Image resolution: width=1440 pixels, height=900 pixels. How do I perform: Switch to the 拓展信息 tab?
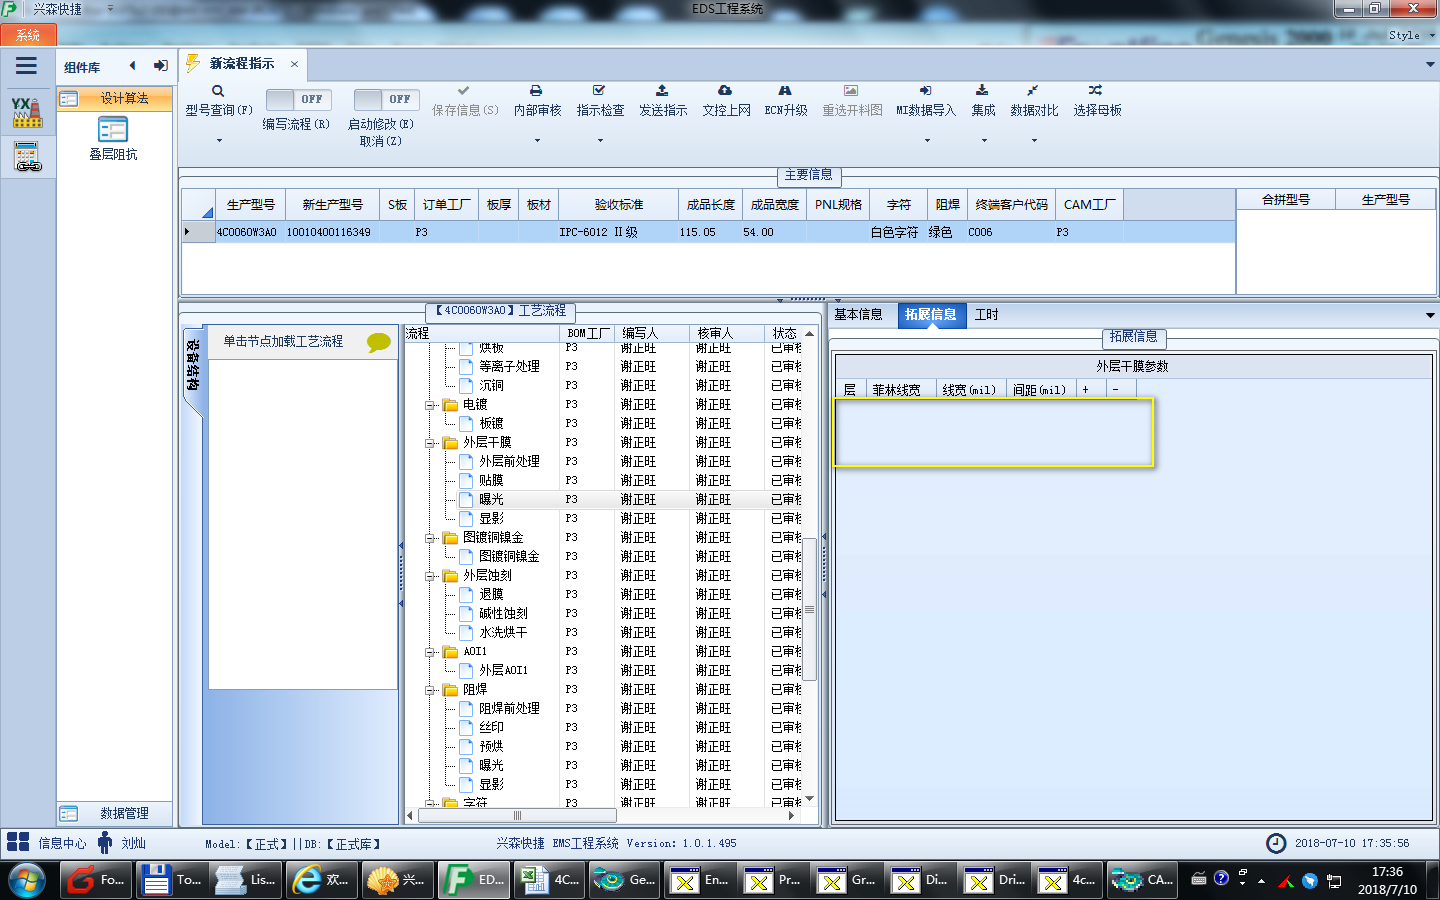point(930,314)
